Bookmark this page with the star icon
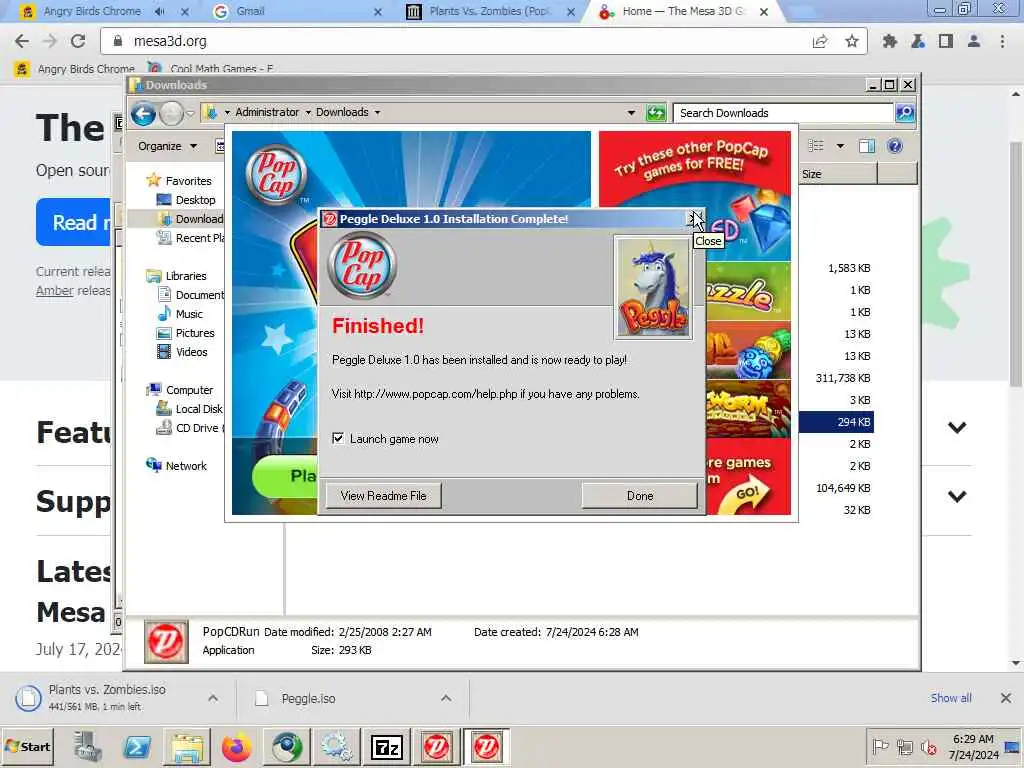The height and width of the screenshot is (768, 1024). click(x=851, y=41)
